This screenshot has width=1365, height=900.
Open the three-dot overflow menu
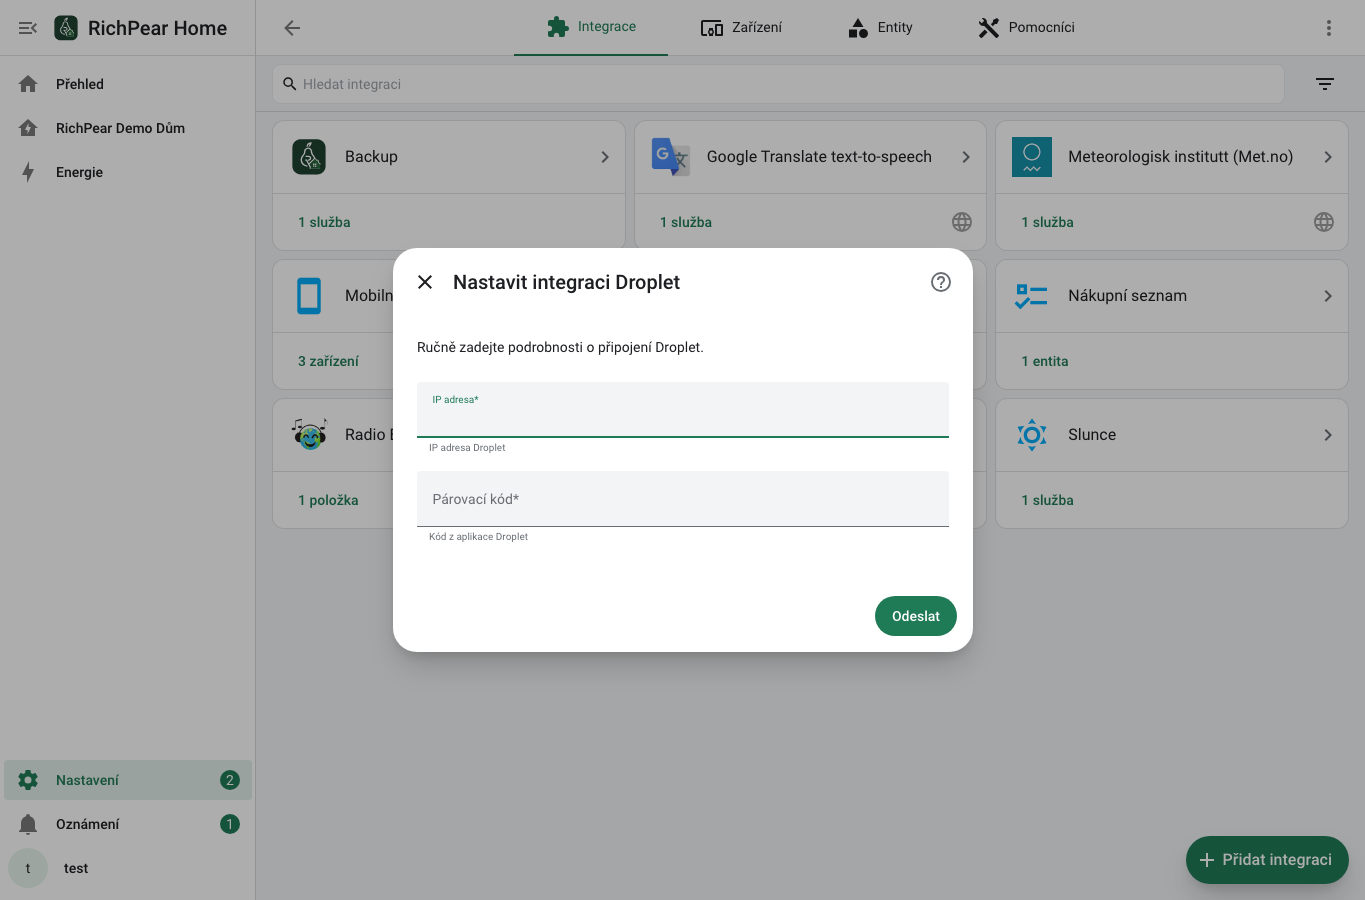pos(1329,28)
